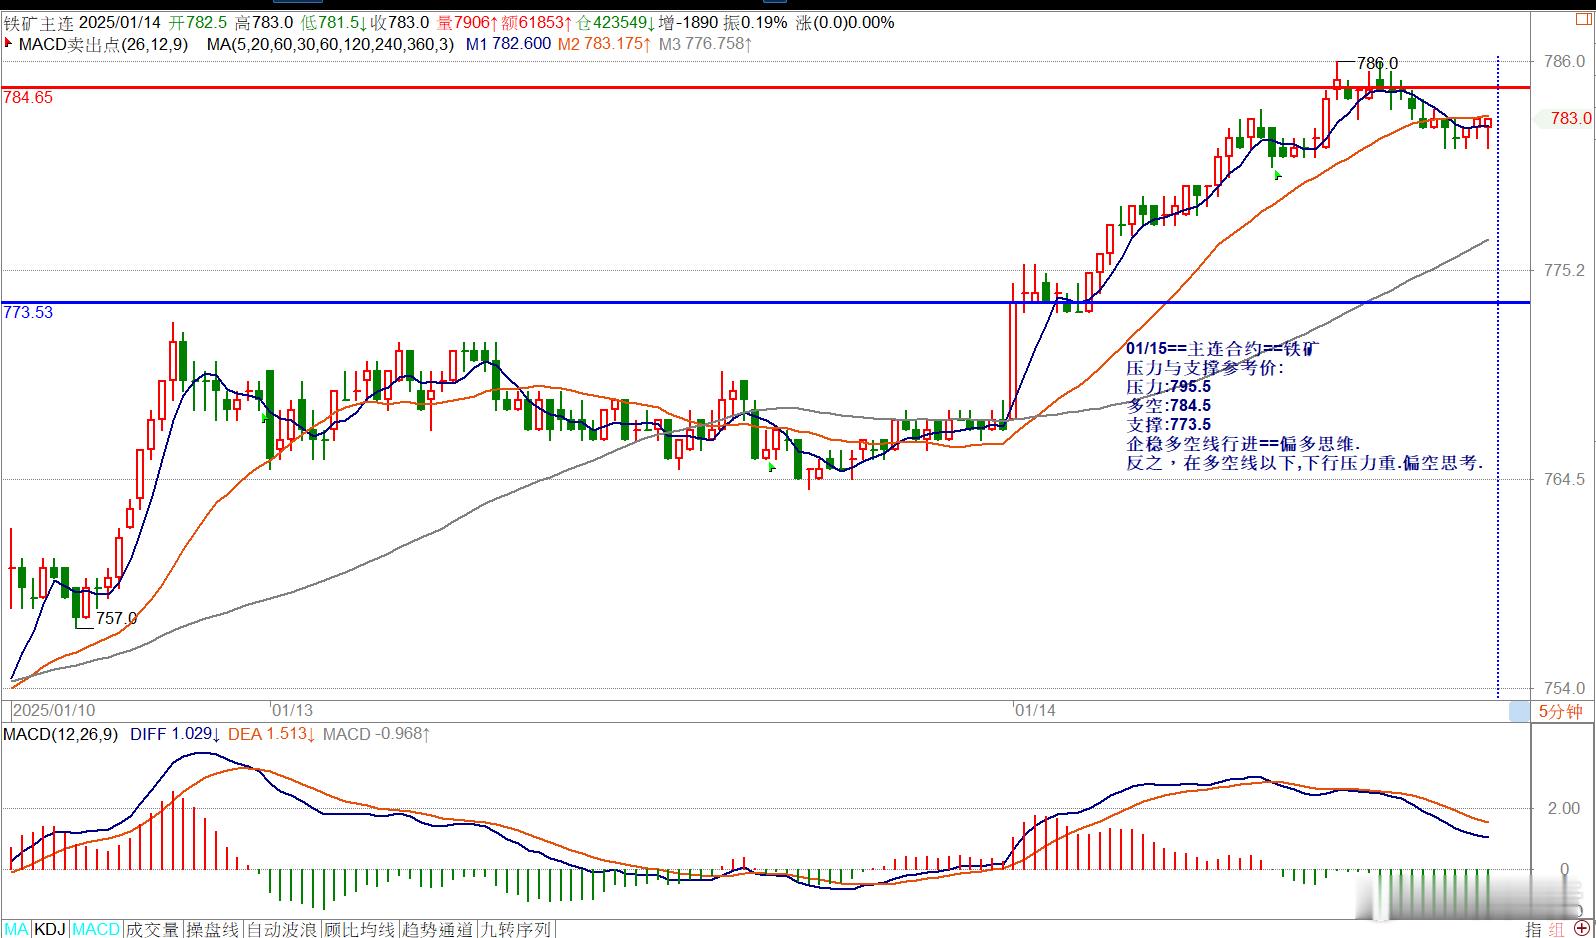Open the 趋势通道 tab

click(438, 929)
